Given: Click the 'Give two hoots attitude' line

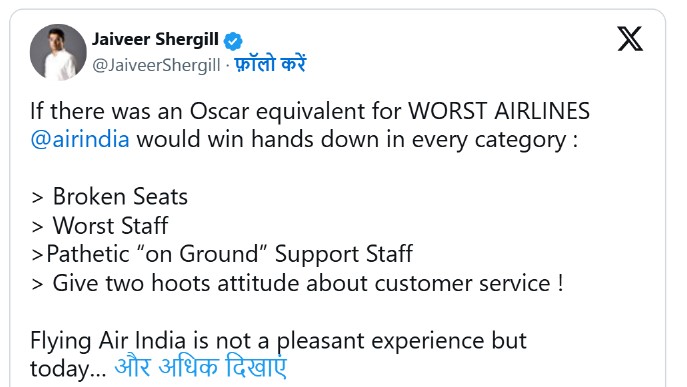Looking at the screenshot, I should click(x=297, y=283).
